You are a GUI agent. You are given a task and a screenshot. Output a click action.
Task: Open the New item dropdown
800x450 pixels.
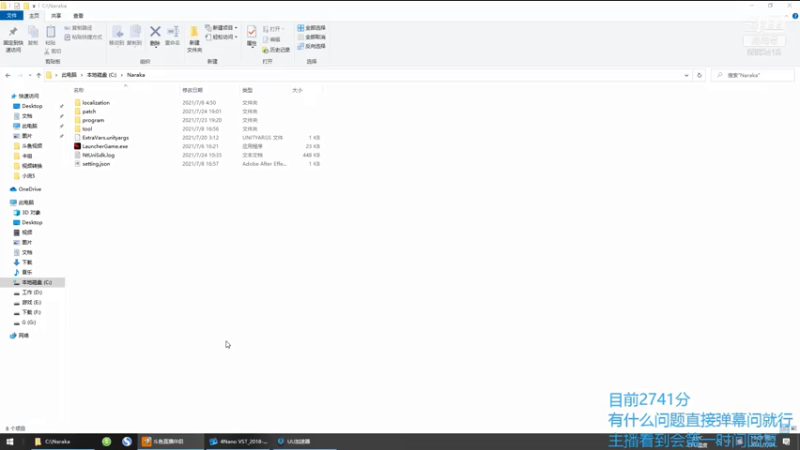(x=221, y=28)
